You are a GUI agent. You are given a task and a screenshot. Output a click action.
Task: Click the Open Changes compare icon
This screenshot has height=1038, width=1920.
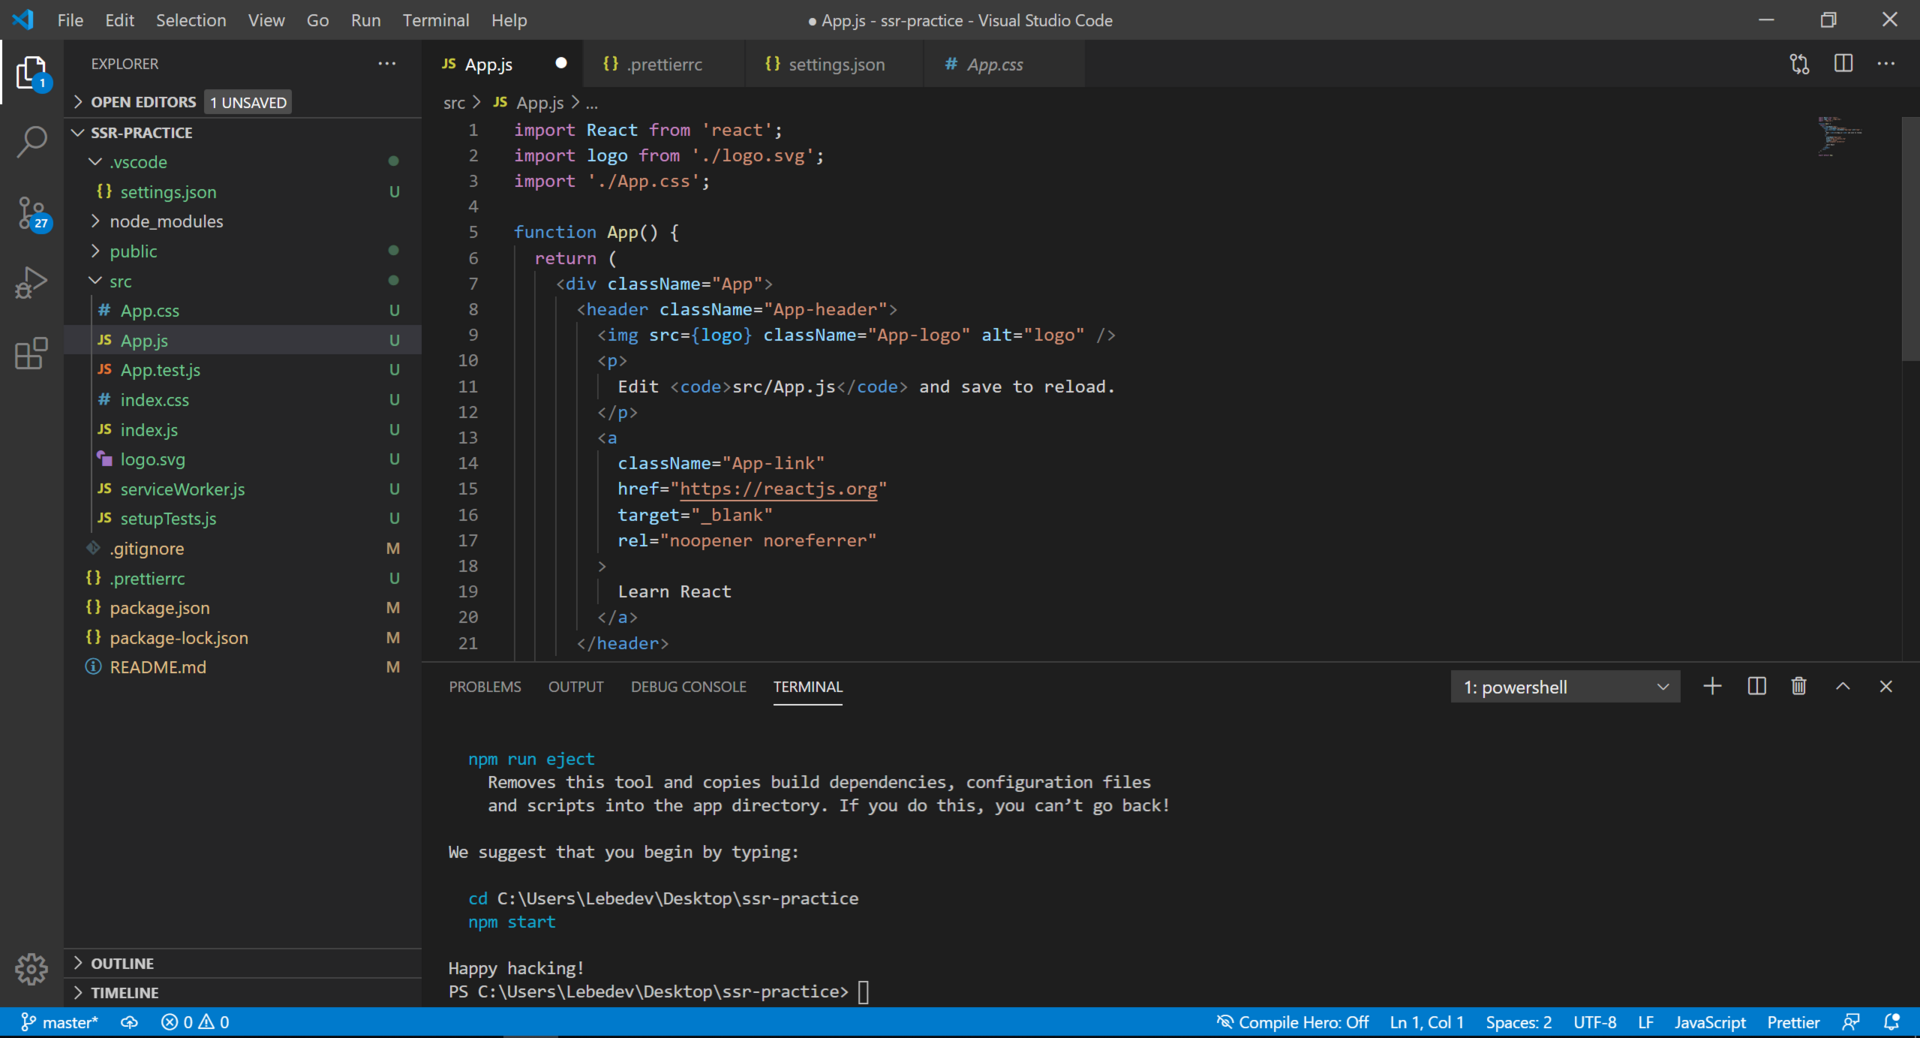click(x=1800, y=64)
